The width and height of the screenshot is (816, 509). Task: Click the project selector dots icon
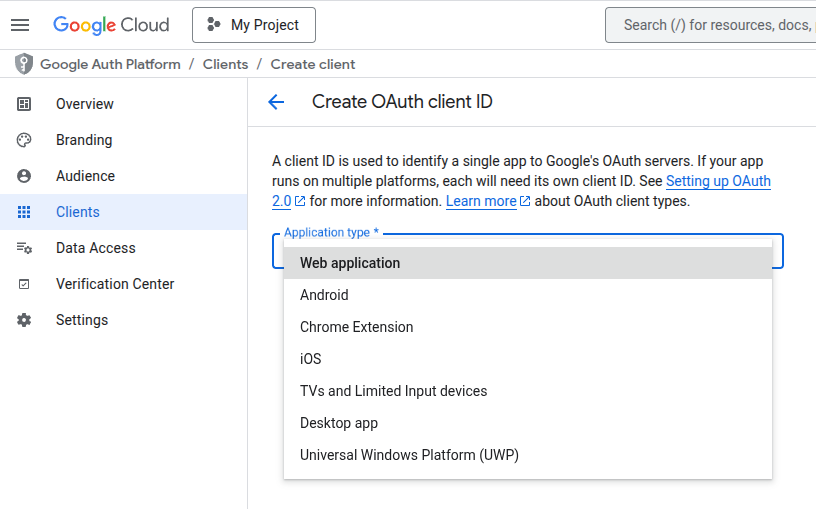coord(213,24)
